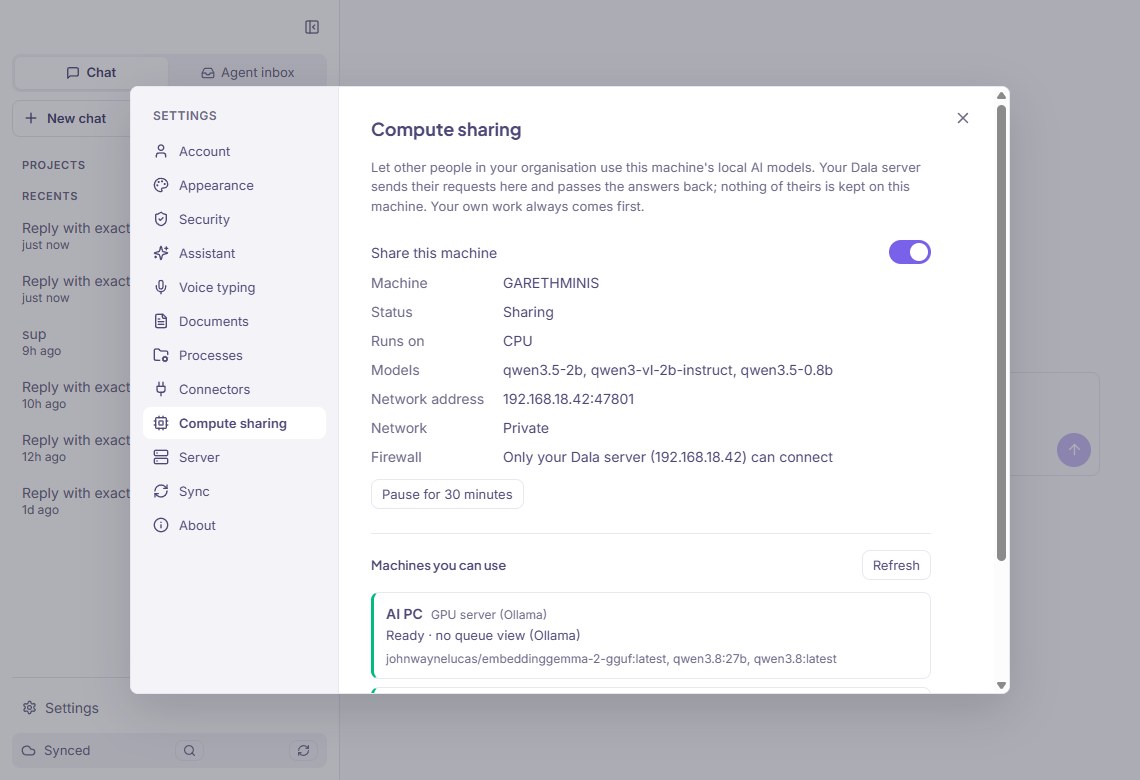1140x780 pixels.
Task: Open Appearance settings
Action: pyautogui.click(x=234, y=185)
